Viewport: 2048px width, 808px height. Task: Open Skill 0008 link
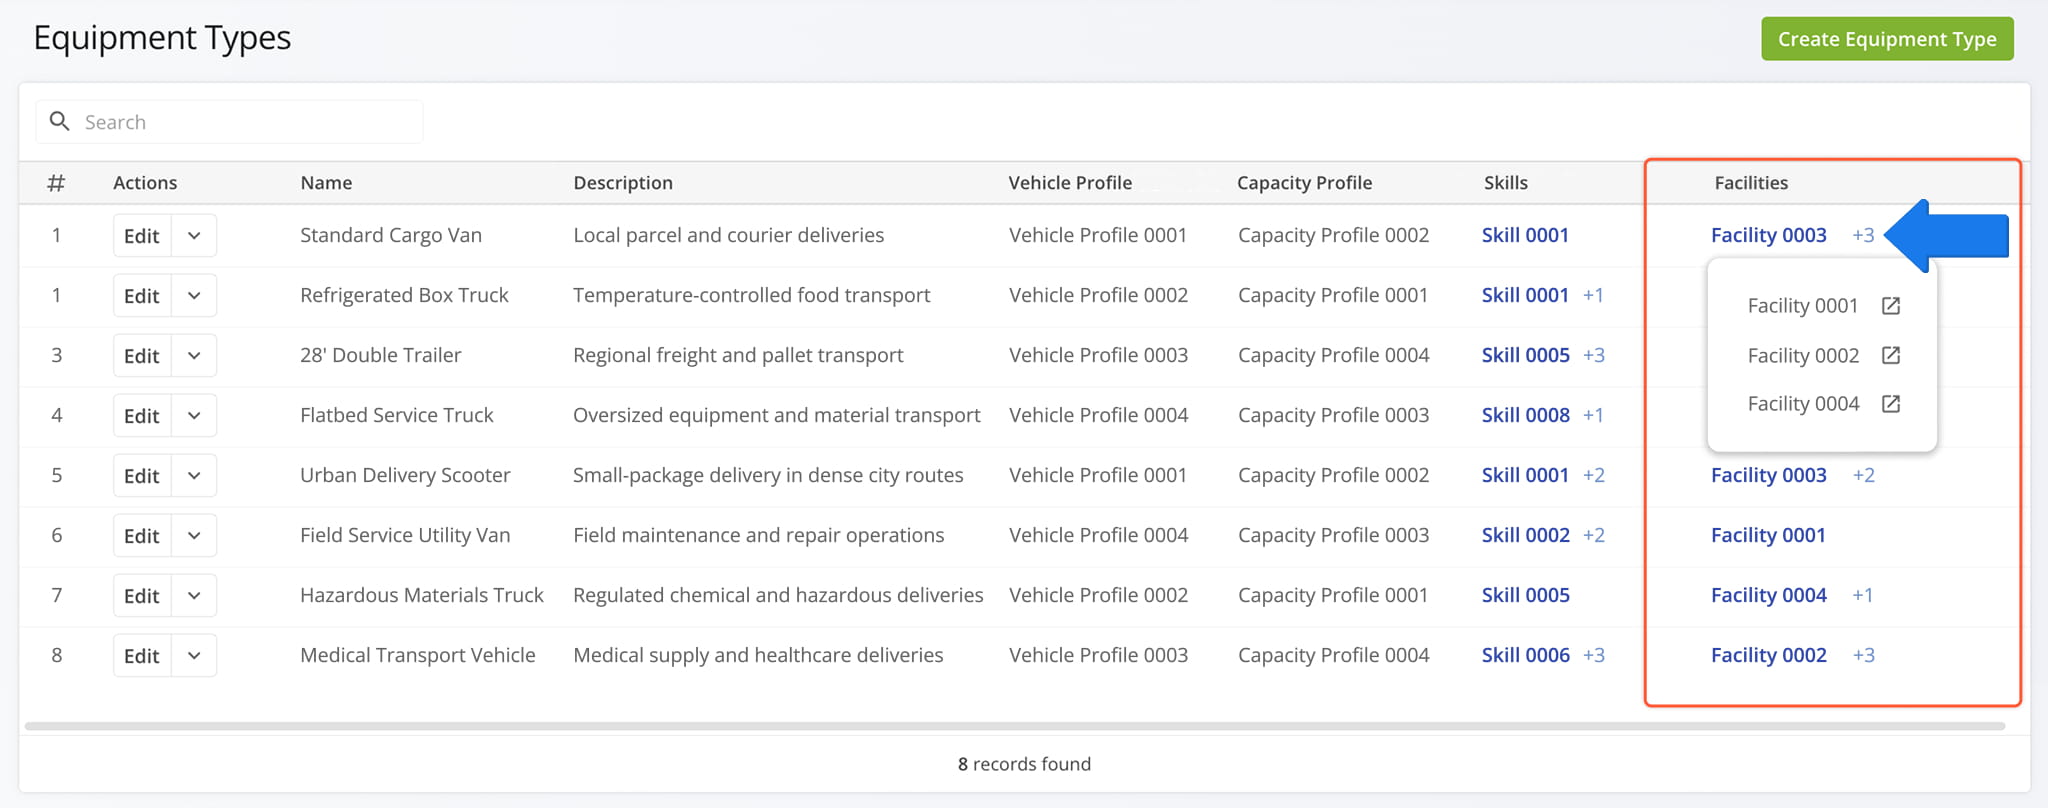click(1525, 415)
